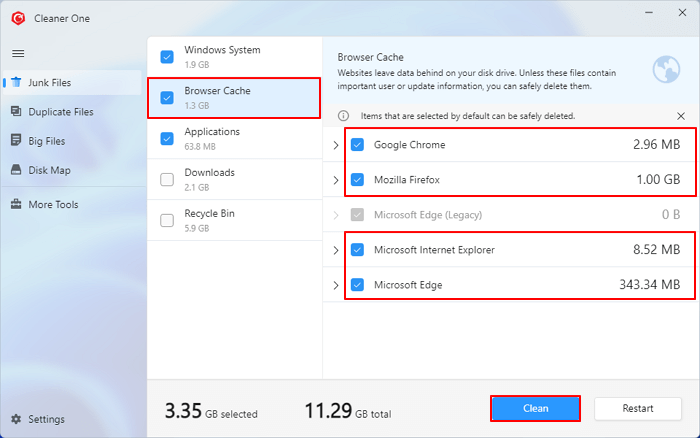The width and height of the screenshot is (700, 438).
Task: Click the Microsoft Internet Explorer label
Action: point(434,250)
